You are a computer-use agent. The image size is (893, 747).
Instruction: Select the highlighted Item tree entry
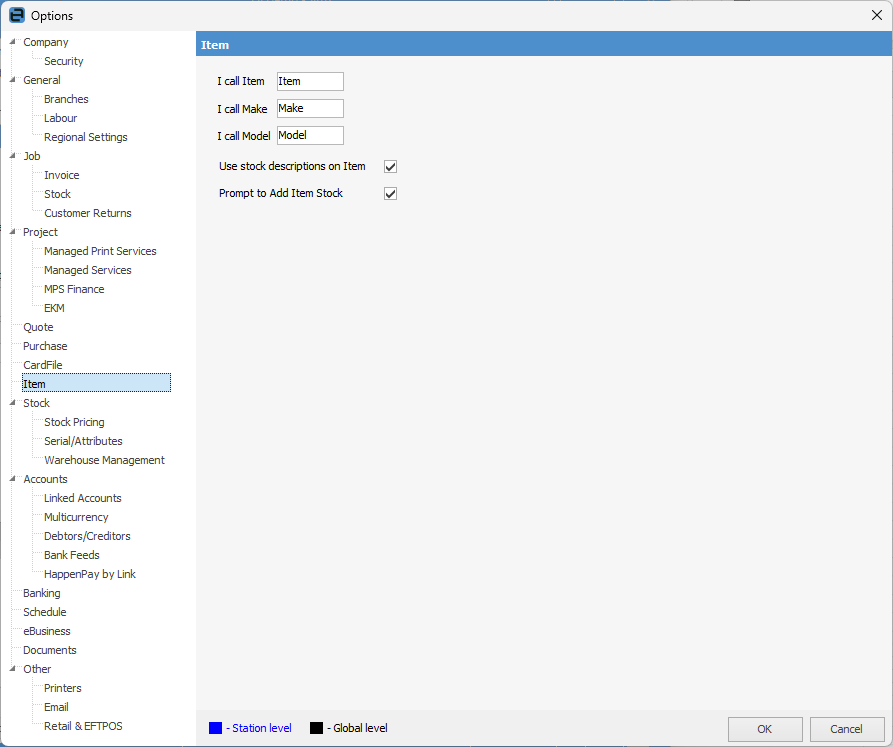click(96, 384)
